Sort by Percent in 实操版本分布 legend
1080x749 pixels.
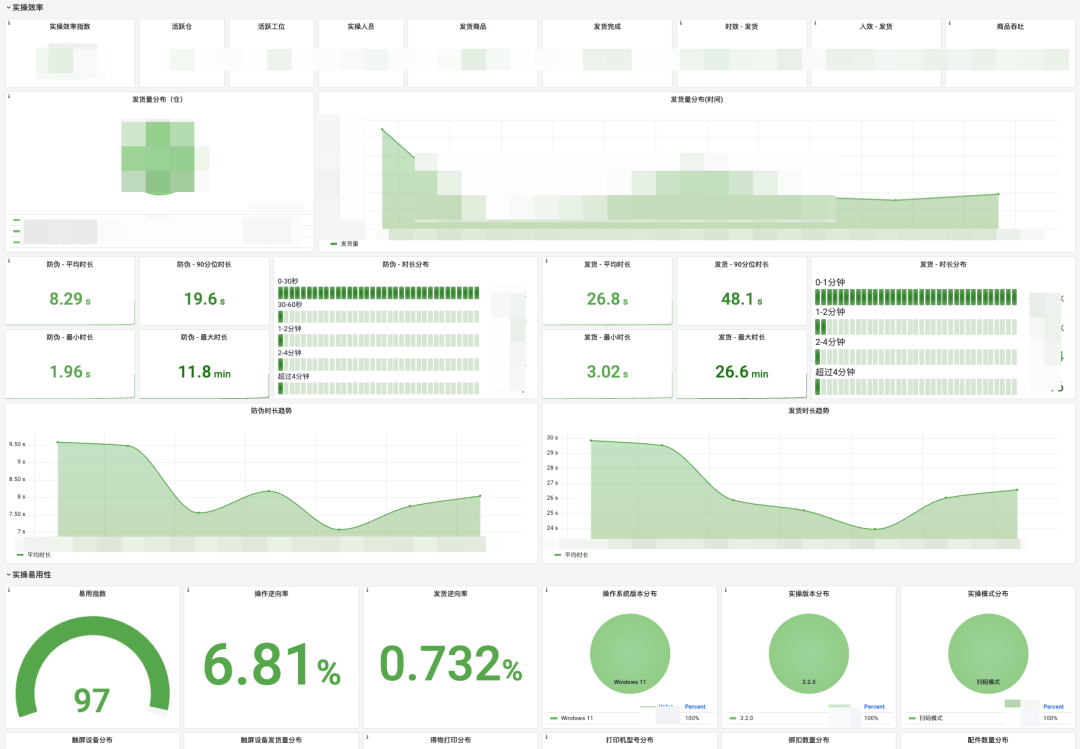[x=874, y=706]
